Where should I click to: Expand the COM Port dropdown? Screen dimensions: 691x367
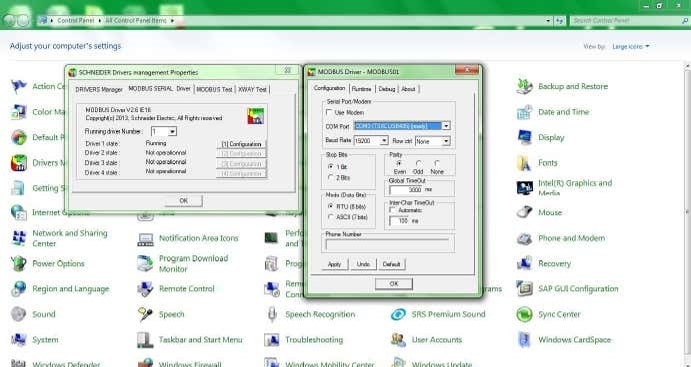(446, 126)
